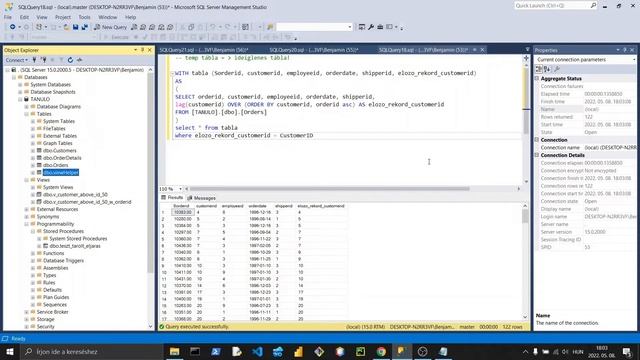Image resolution: width=640 pixels, height=360 pixels.
Task: Click the Save file icon
Action: [x=76, y=27]
